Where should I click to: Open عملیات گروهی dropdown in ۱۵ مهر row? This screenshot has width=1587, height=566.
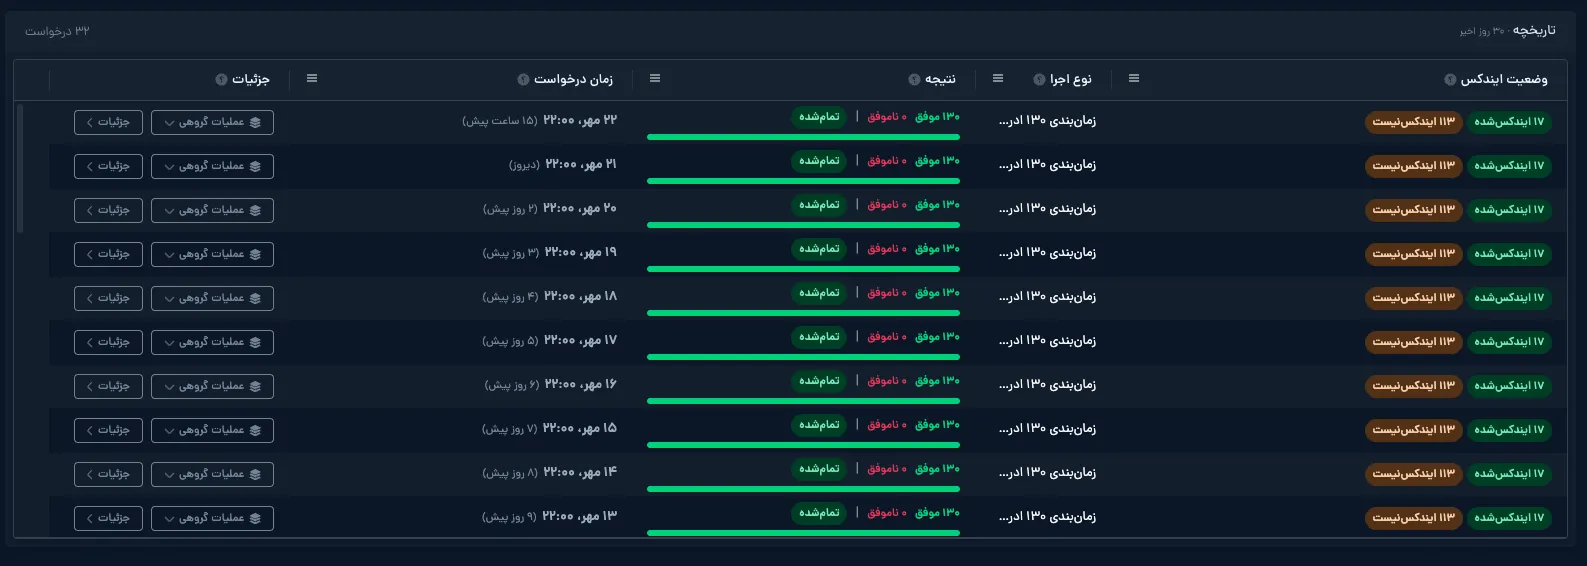212,430
